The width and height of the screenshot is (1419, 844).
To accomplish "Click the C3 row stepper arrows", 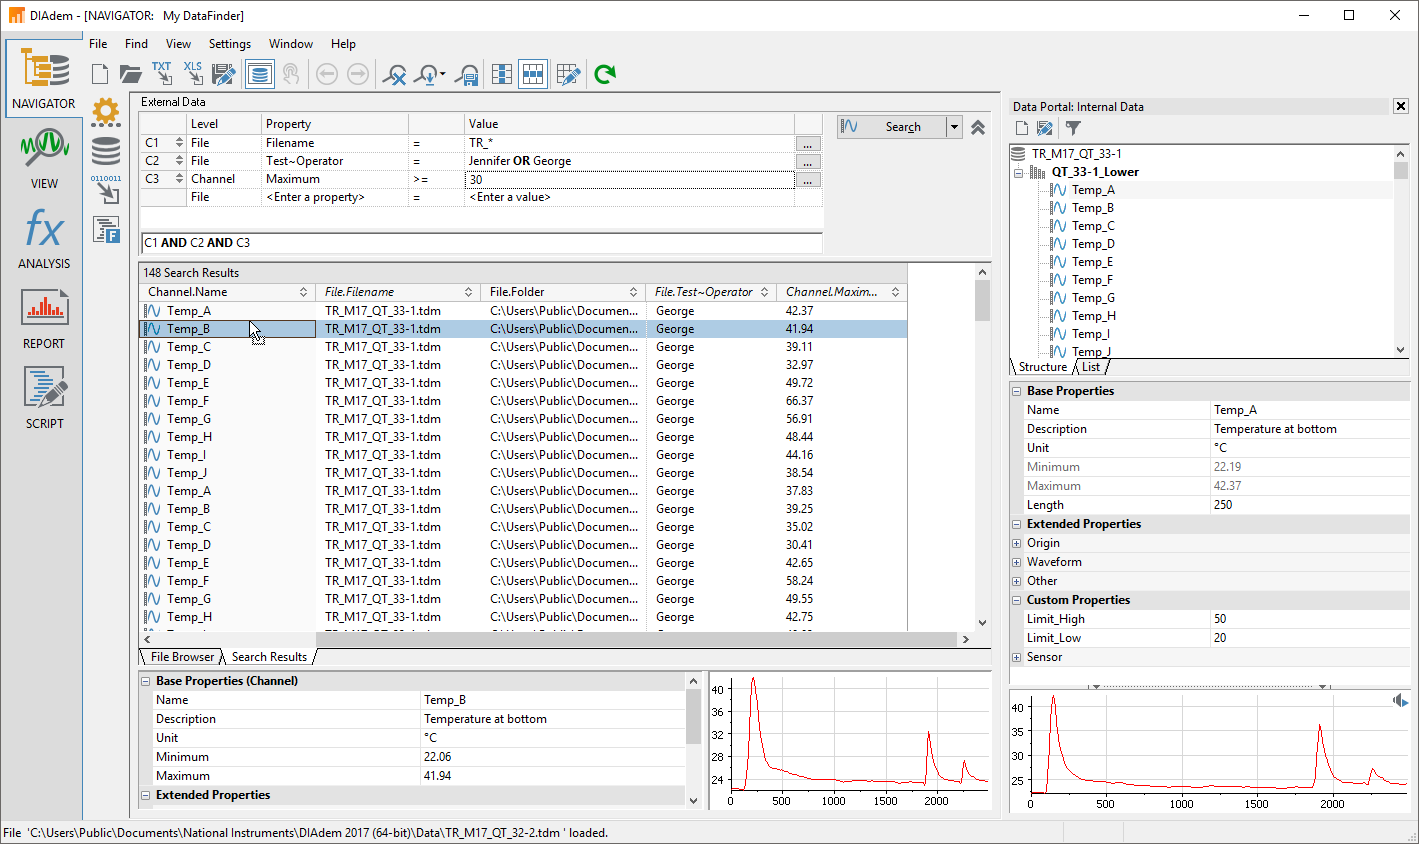I will [179, 179].
